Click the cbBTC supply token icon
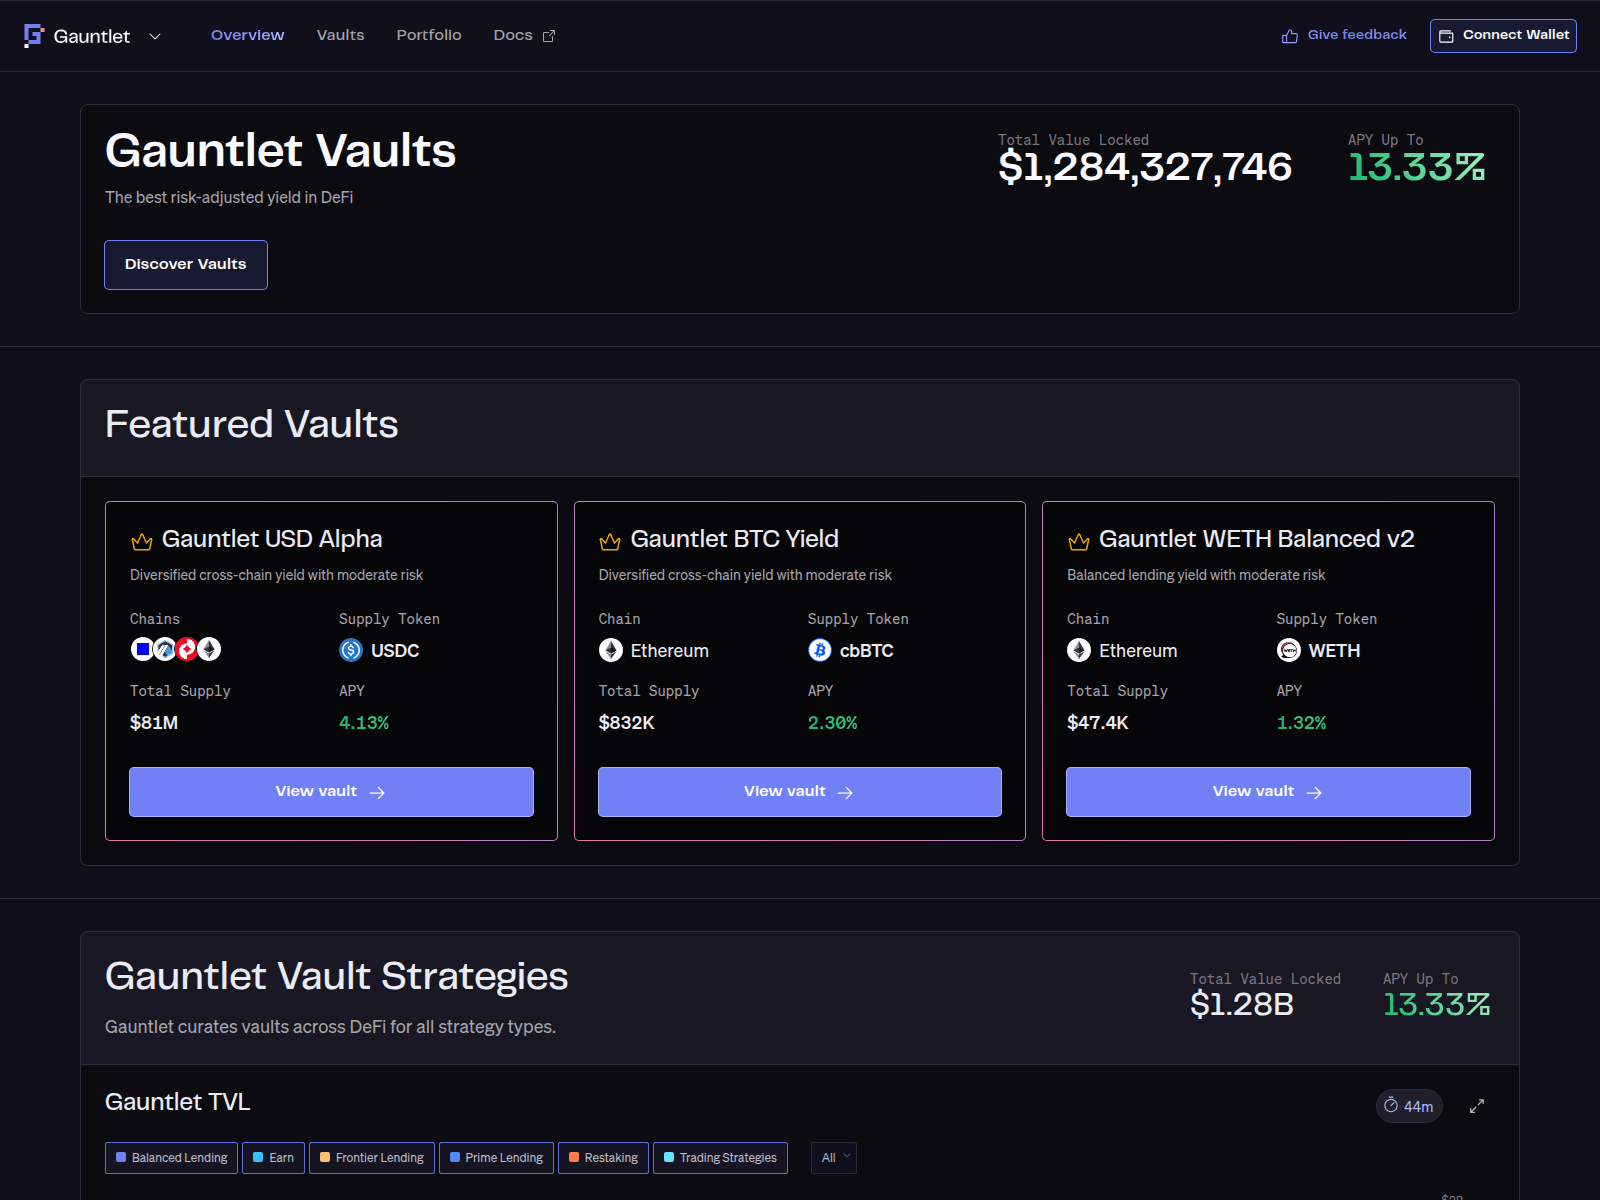Viewport: 1600px width, 1200px height. click(x=819, y=650)
